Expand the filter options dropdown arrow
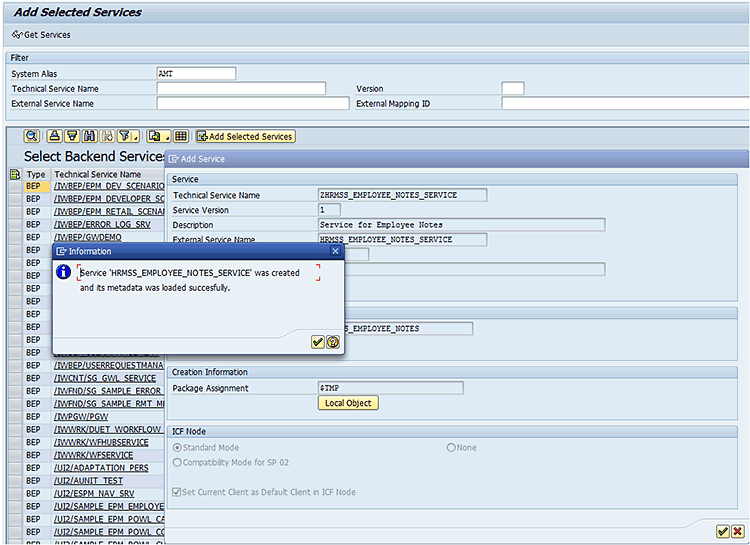This screenshot has height=545, width=750. pos(134,136)
